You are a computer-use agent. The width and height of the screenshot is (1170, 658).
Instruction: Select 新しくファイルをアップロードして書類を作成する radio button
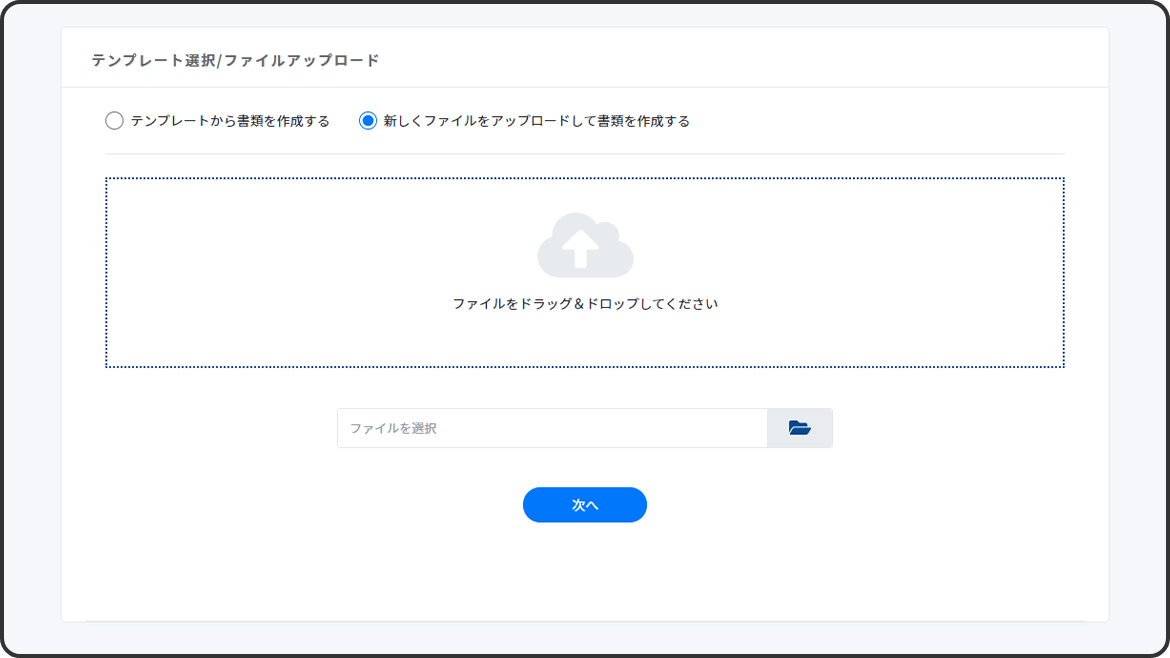tap(368, 121)
